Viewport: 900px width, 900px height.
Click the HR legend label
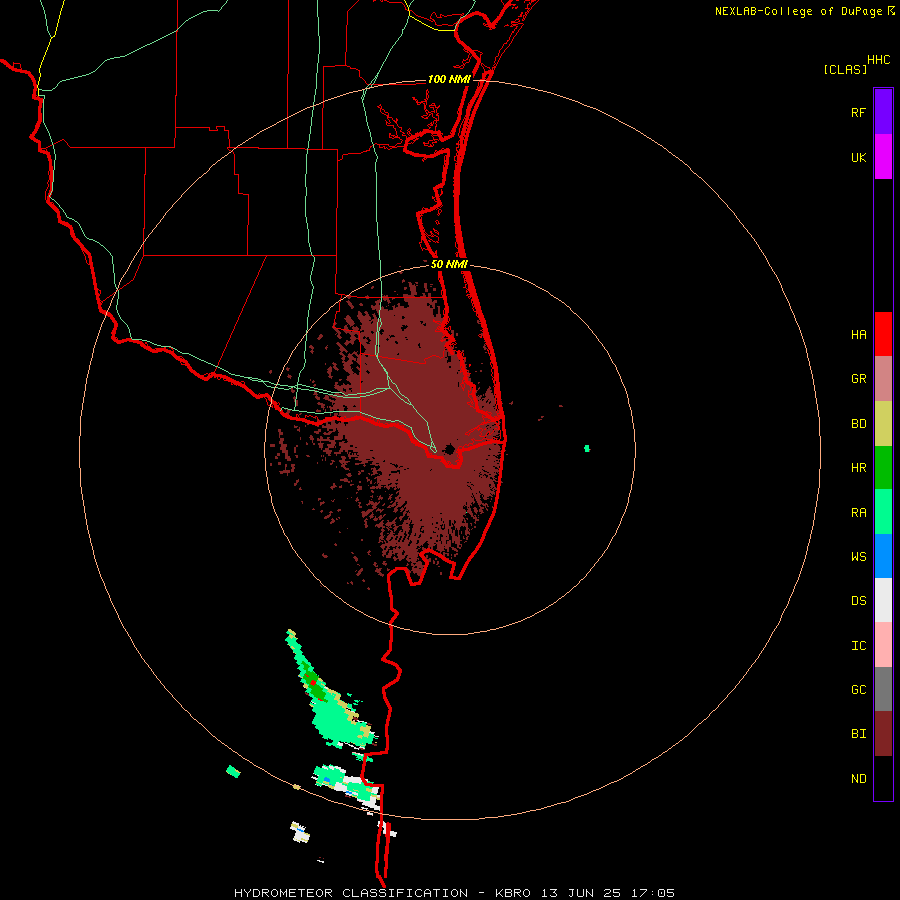tap(858, 468)
